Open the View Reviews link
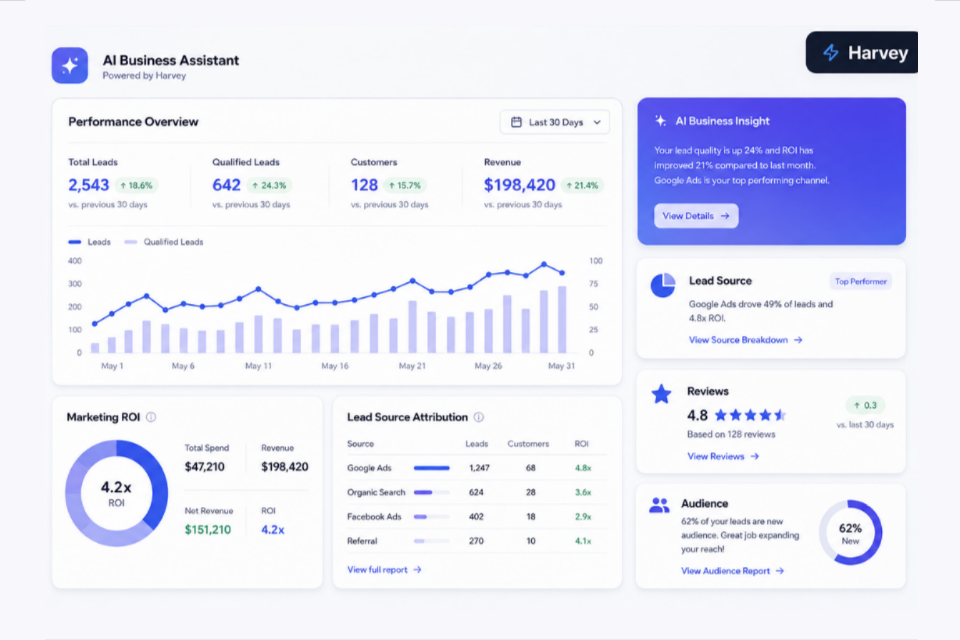This screenshot has height=640, width=960. [x=722, y=456]
